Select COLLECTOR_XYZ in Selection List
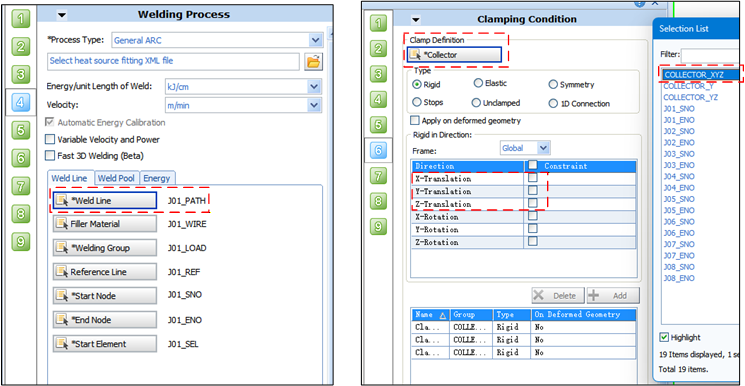 [x=701, y=75]
